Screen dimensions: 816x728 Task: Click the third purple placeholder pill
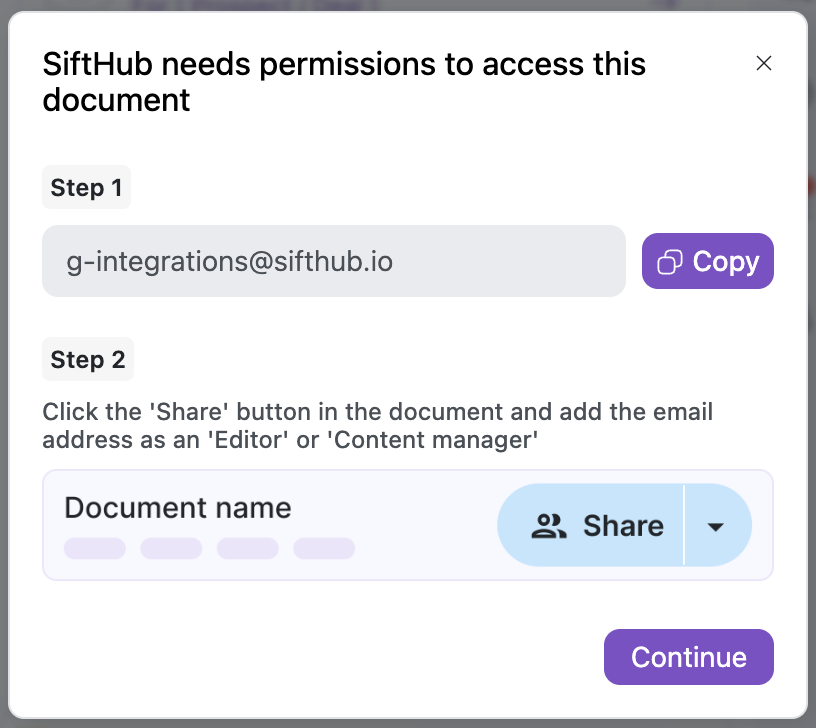click(x=247, y=548)
